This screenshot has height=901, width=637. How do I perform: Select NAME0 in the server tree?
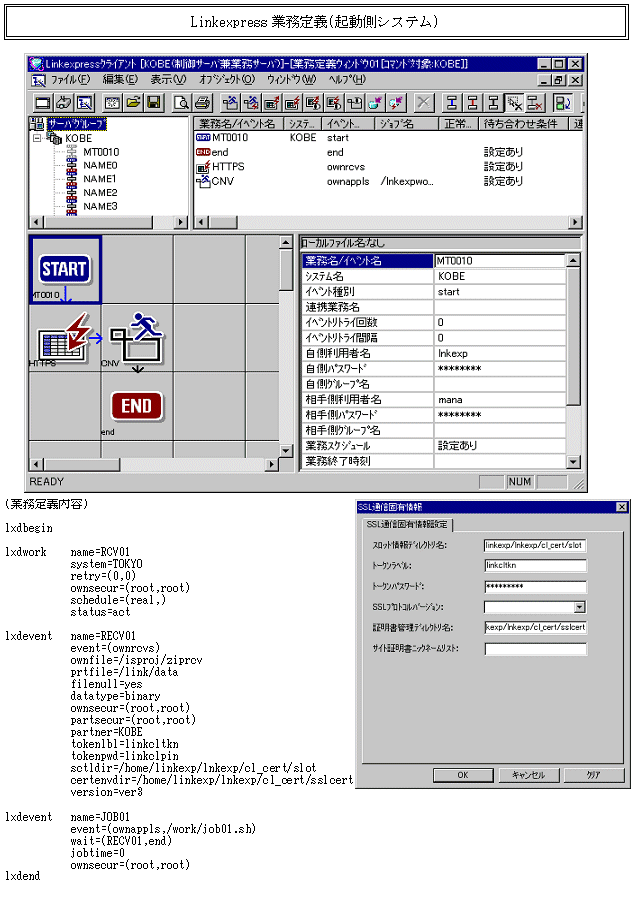[x=100, y=165]
